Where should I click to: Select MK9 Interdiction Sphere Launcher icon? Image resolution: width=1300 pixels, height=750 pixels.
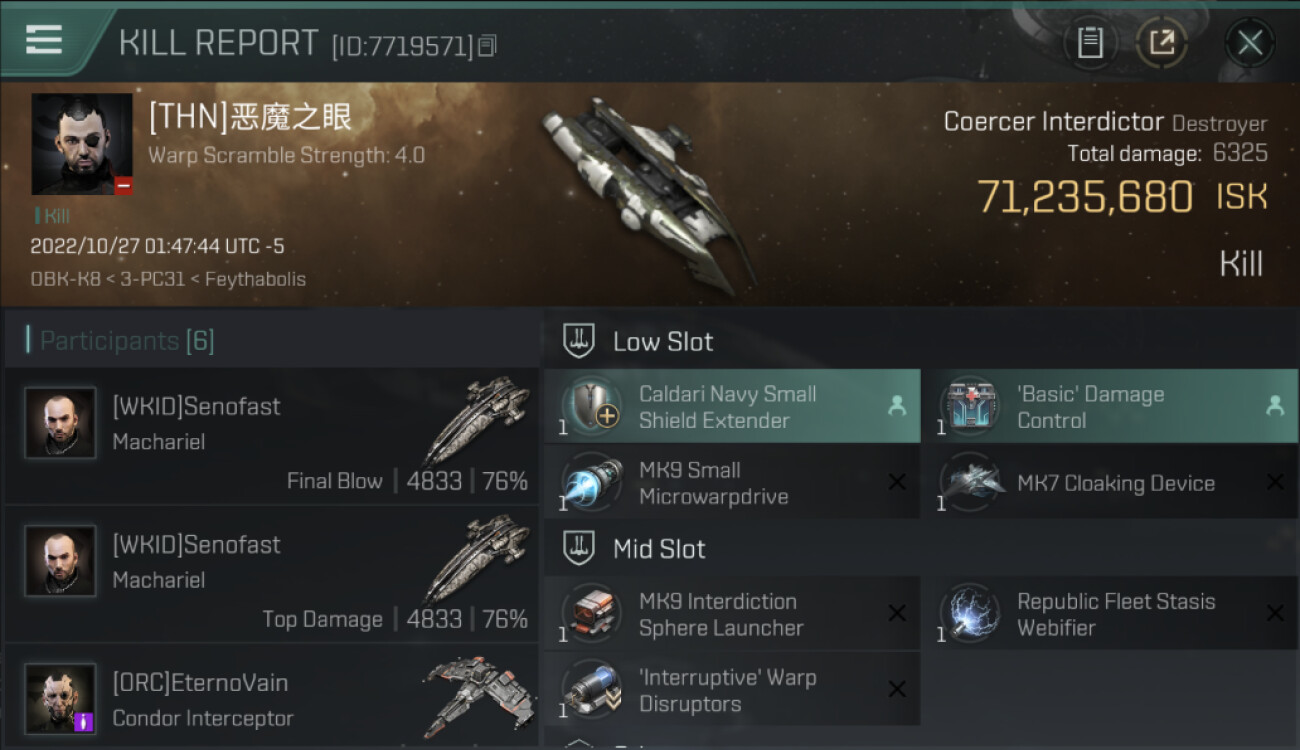pyautogui.click(x=592, y=614)
